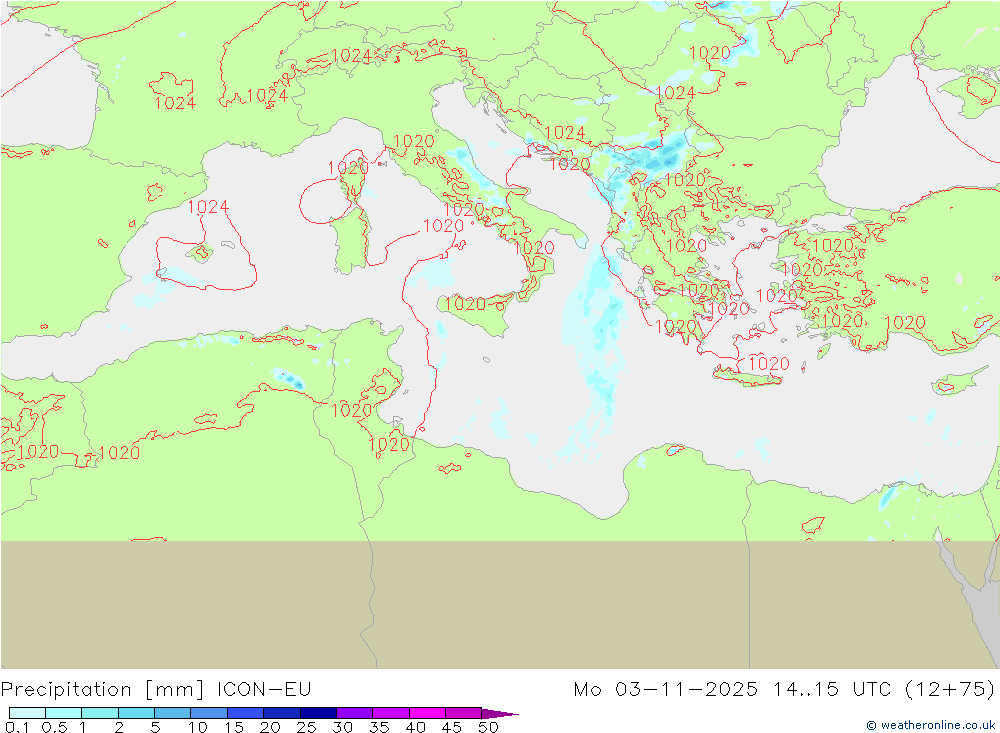This screenshot has height=733, width=1000.
Task: Click the "30" legend scale label
Action: (x=342, y=727)
